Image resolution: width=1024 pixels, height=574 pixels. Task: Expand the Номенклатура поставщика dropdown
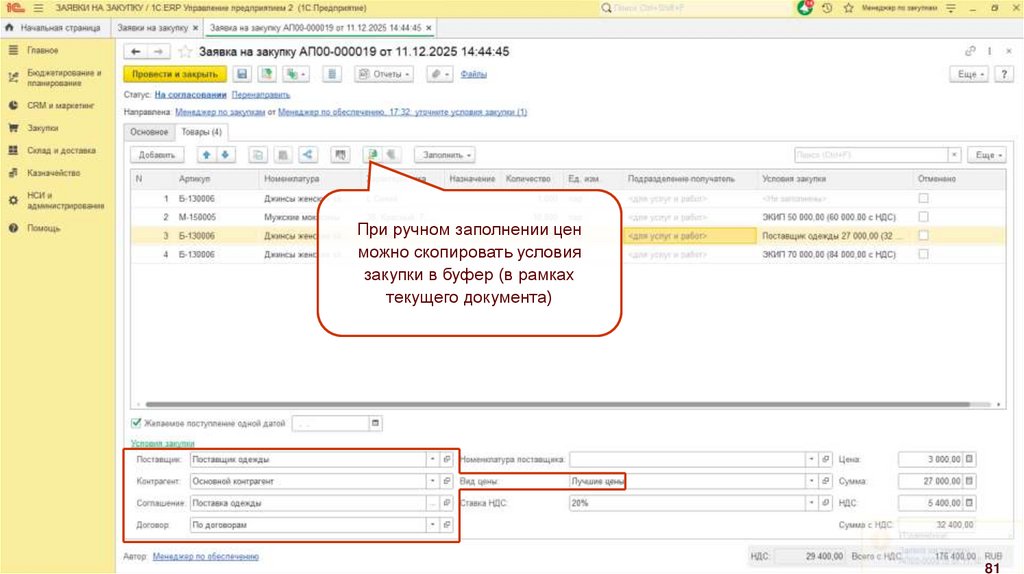(x=811, y=459)
